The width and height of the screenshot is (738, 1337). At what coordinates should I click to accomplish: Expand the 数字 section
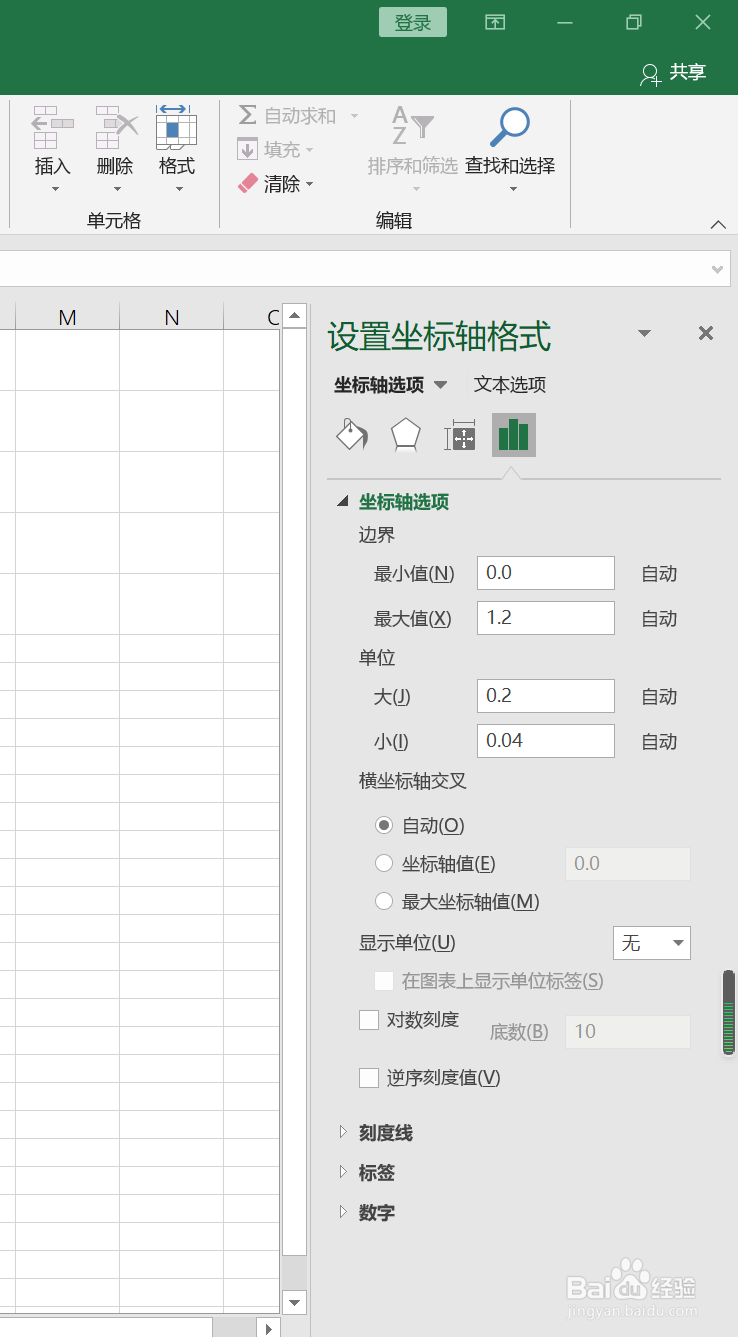[x=343, y=1212]
